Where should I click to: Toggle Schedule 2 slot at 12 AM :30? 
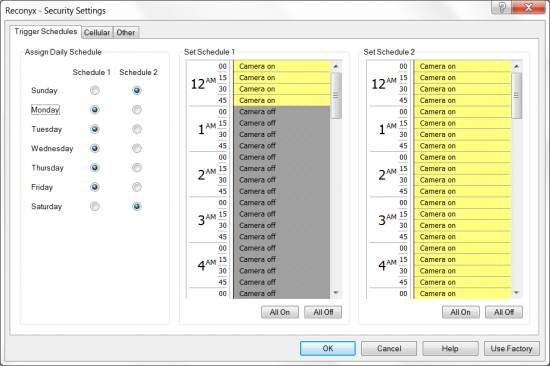[x=462, y=89]
